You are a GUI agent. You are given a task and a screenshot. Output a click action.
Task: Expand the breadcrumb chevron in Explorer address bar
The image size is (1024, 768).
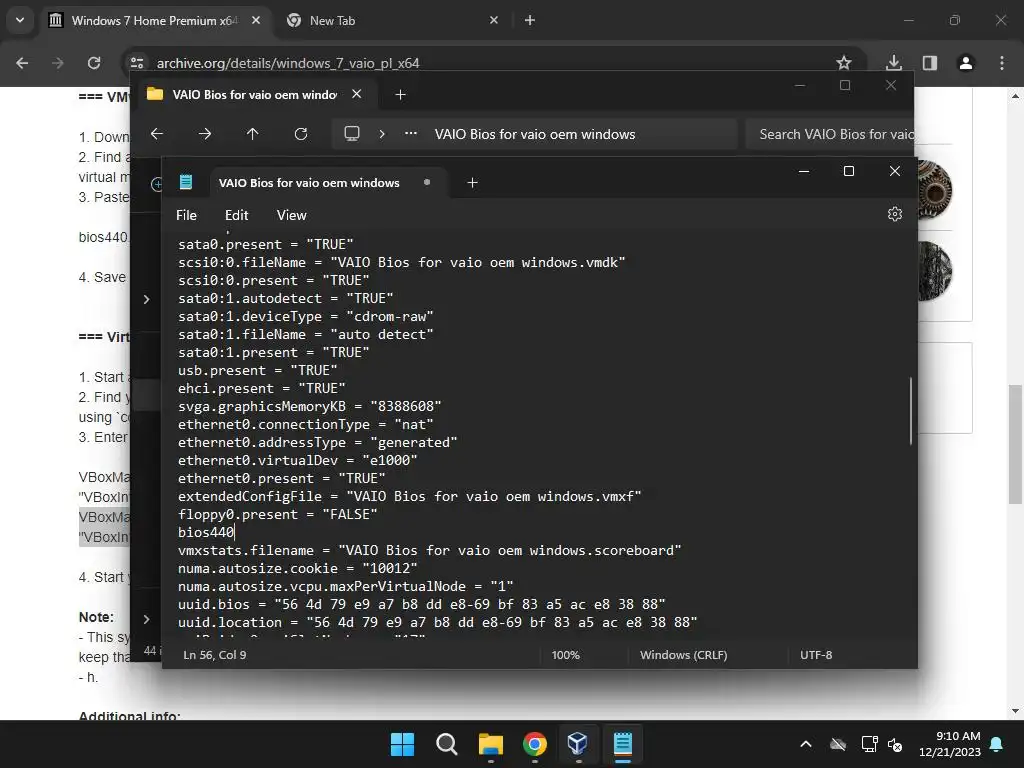pyautogui.click(x=382, y=134)
